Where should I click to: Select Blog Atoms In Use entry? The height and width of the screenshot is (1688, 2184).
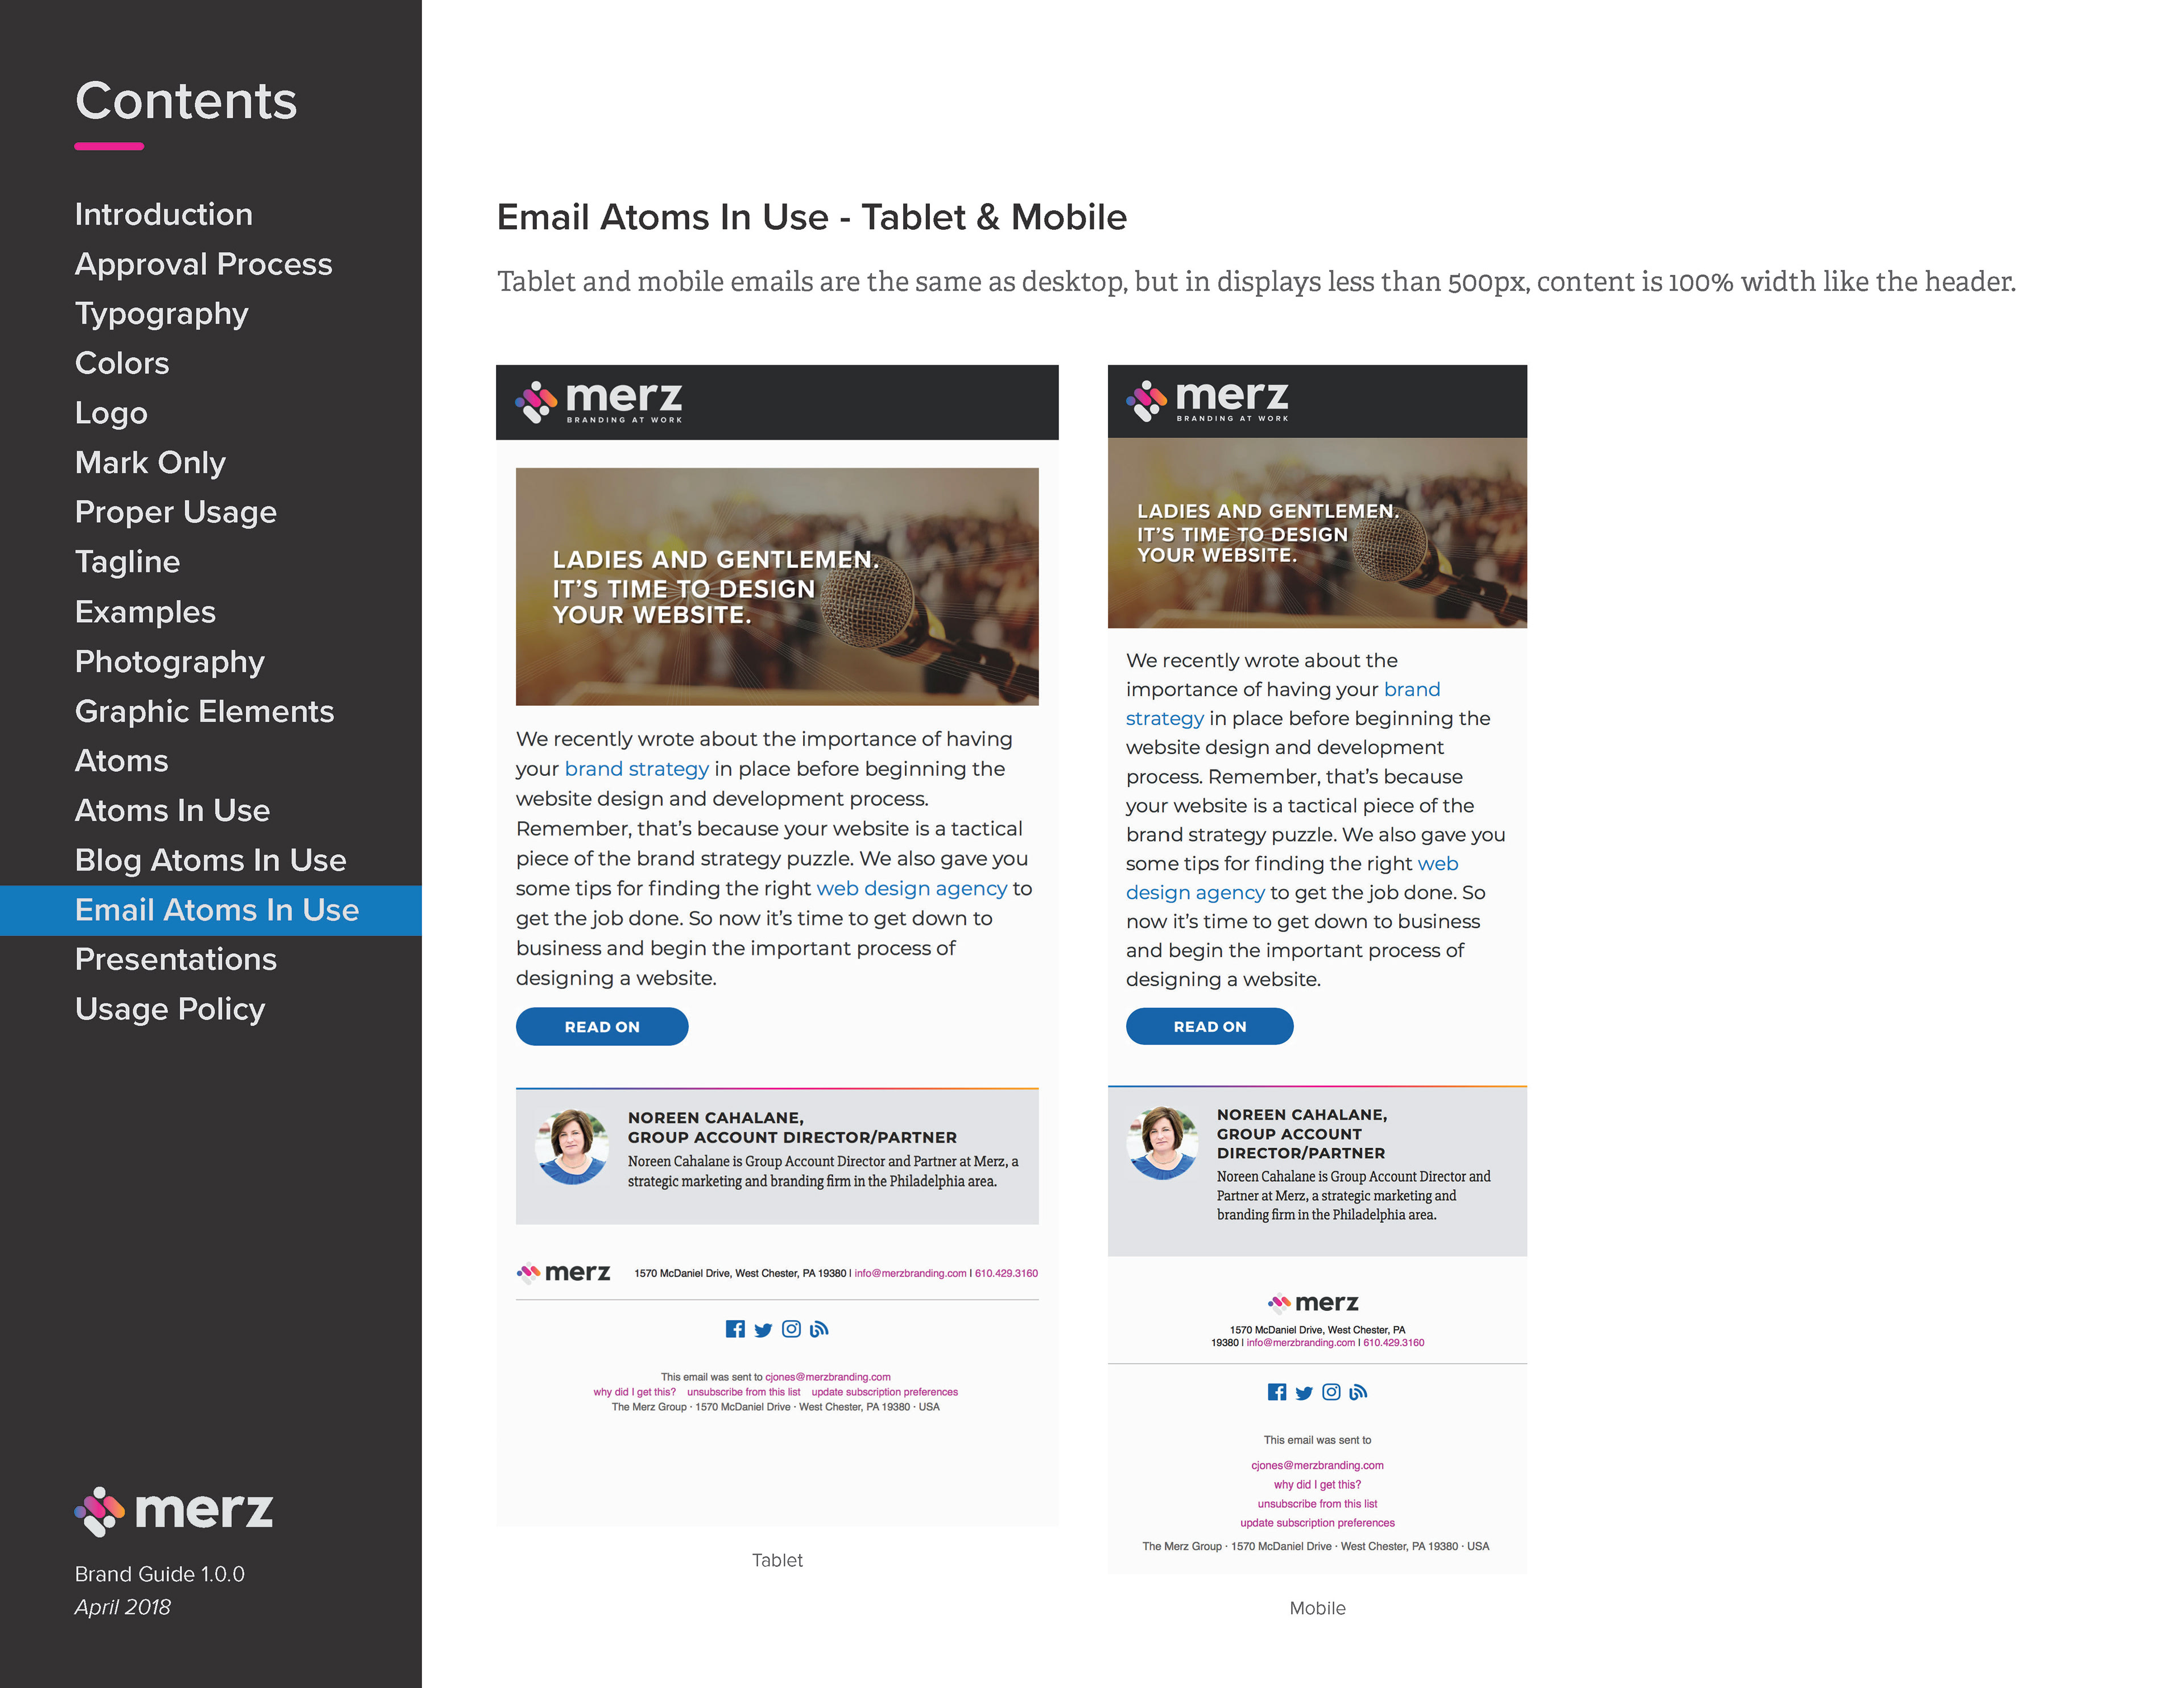click(210, 860)
